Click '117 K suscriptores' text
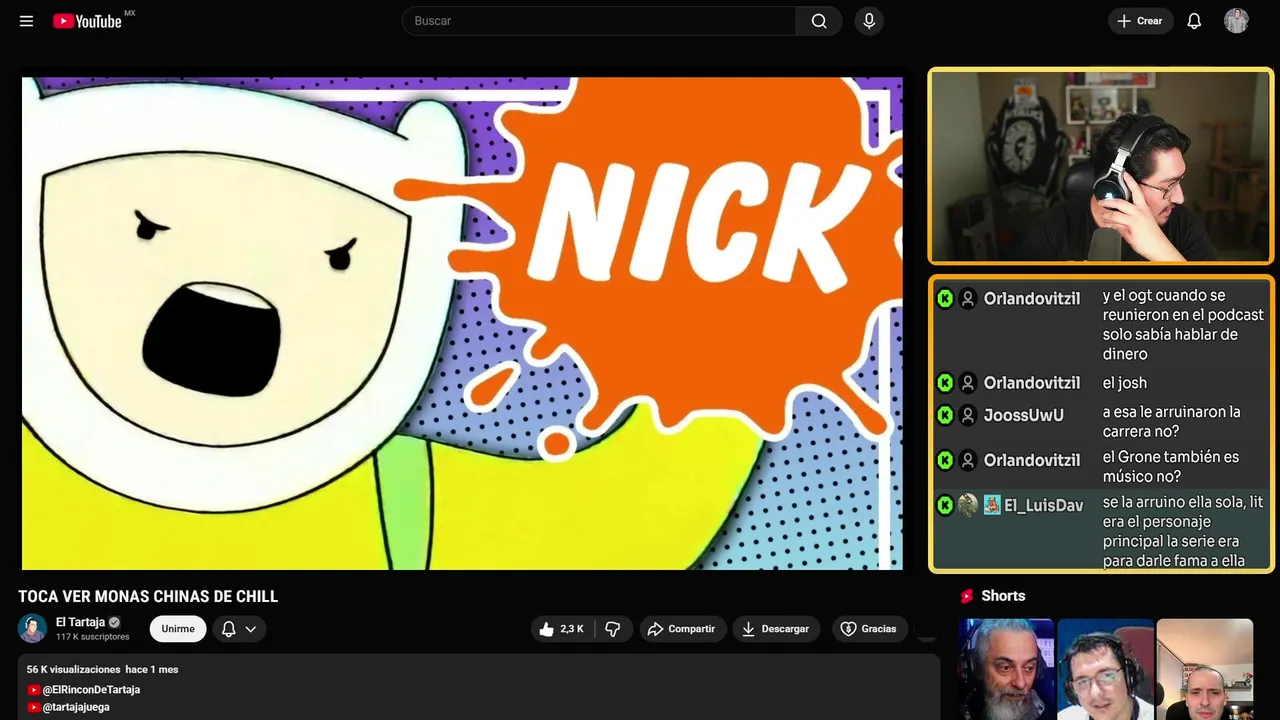This screenshot has width=1280, height=720. 93,637
